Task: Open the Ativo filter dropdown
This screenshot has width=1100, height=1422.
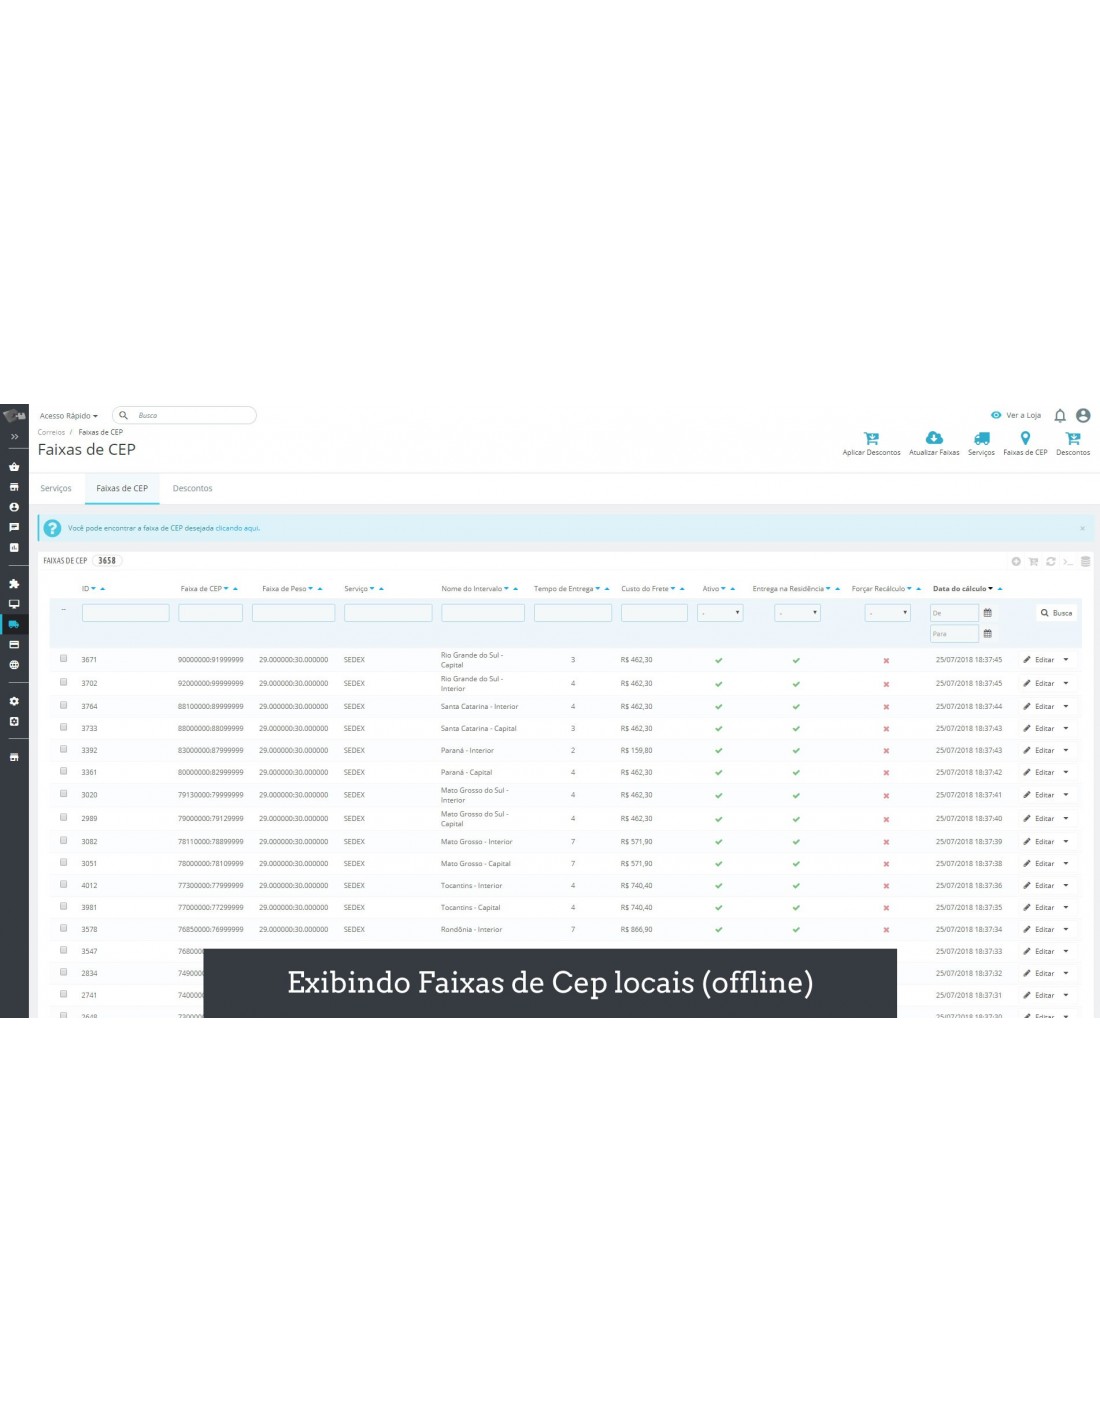Action: (x=720, y=613)
